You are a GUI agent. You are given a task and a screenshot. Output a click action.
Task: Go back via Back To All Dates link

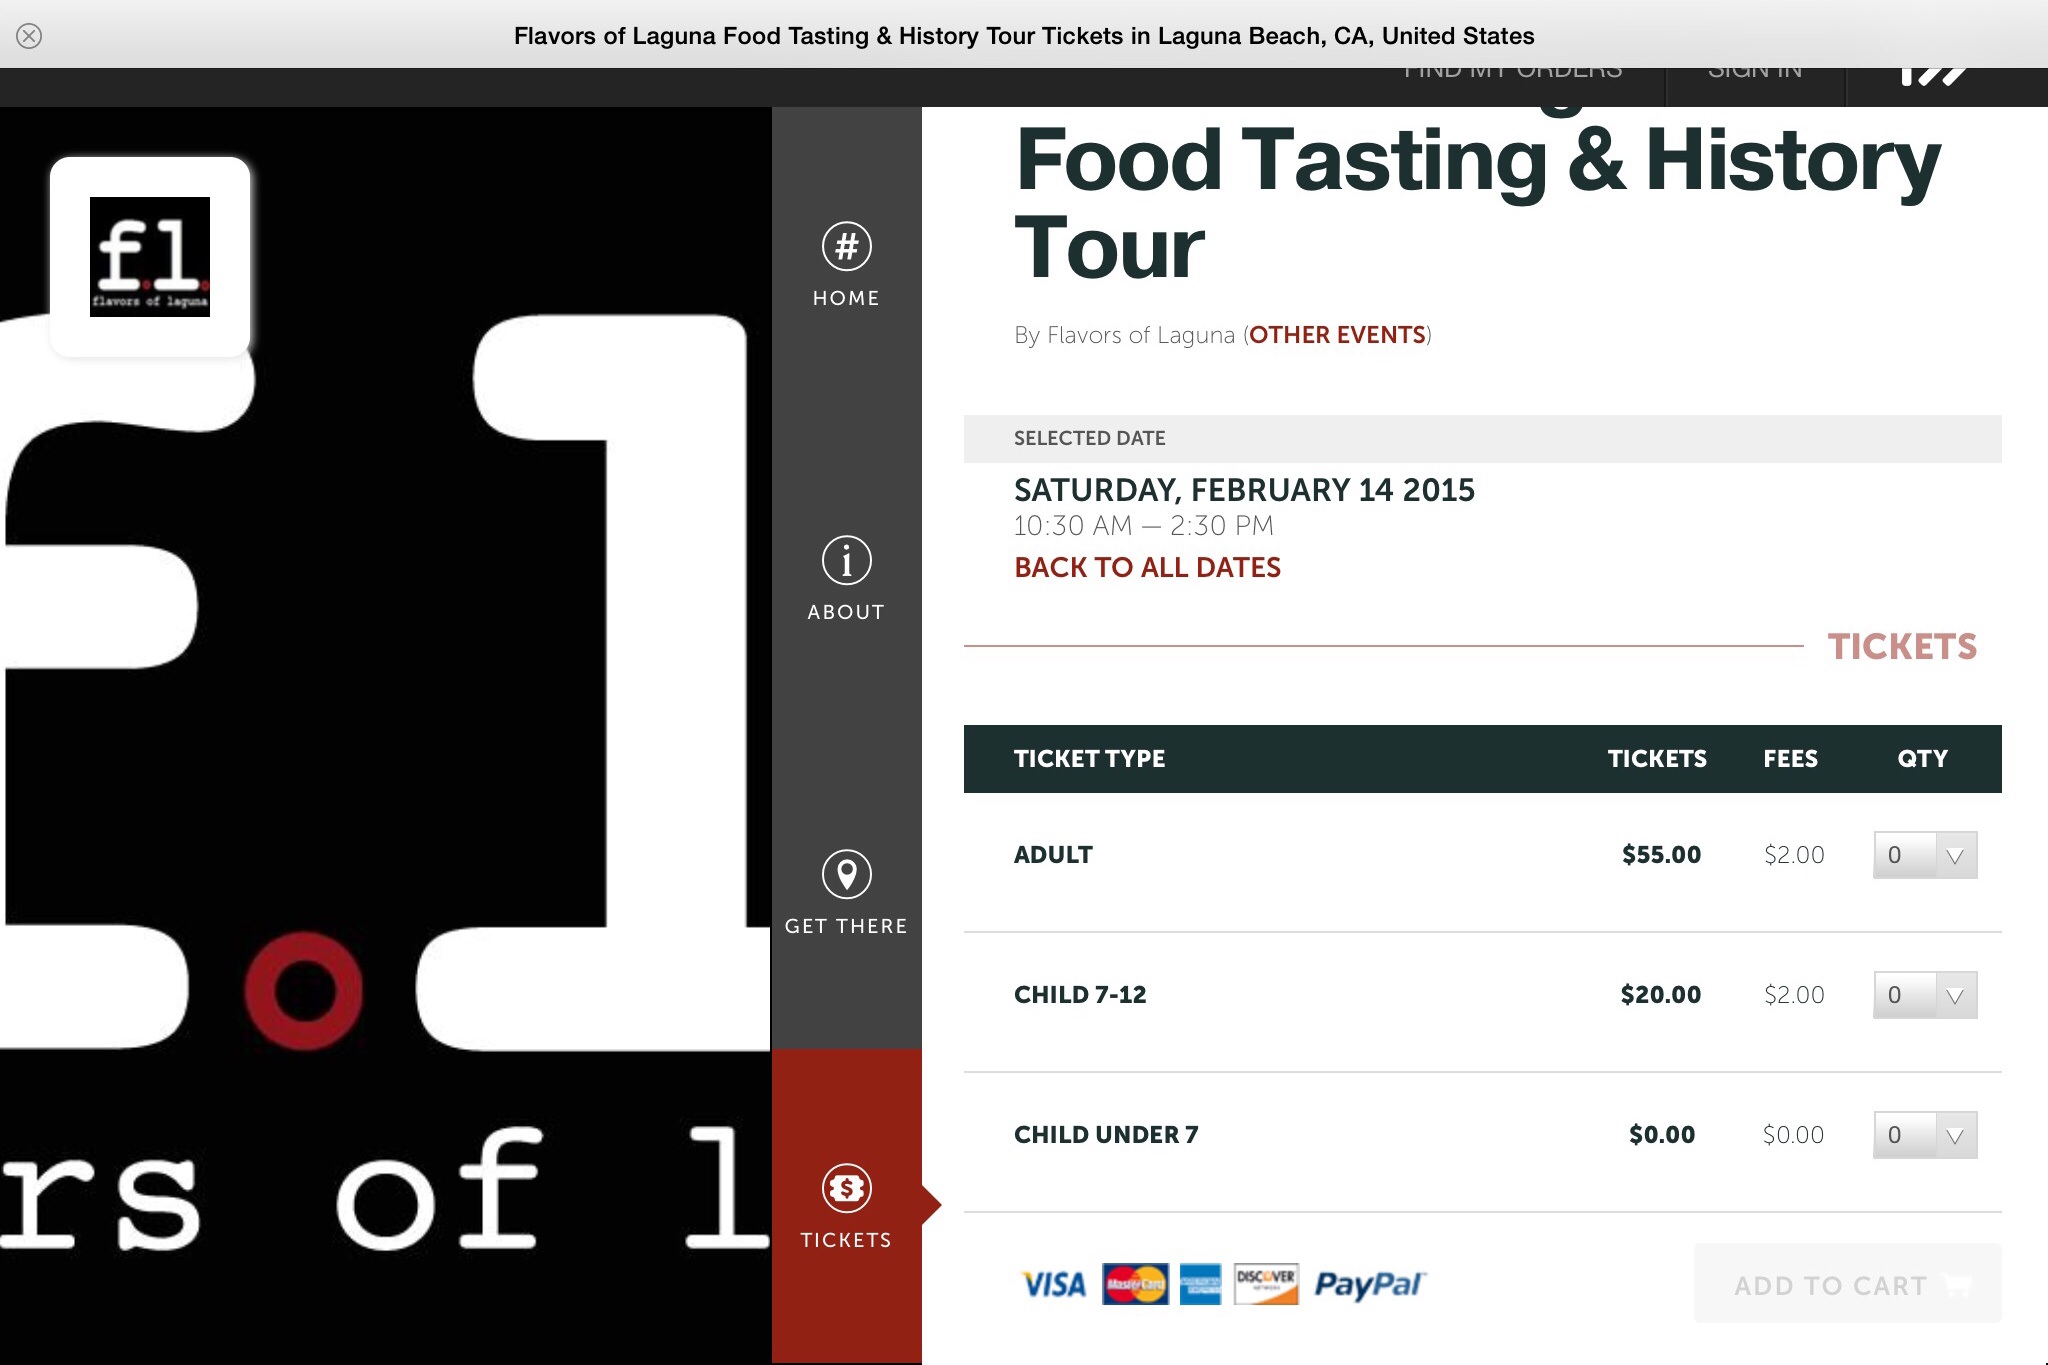tap(1147, 567)
